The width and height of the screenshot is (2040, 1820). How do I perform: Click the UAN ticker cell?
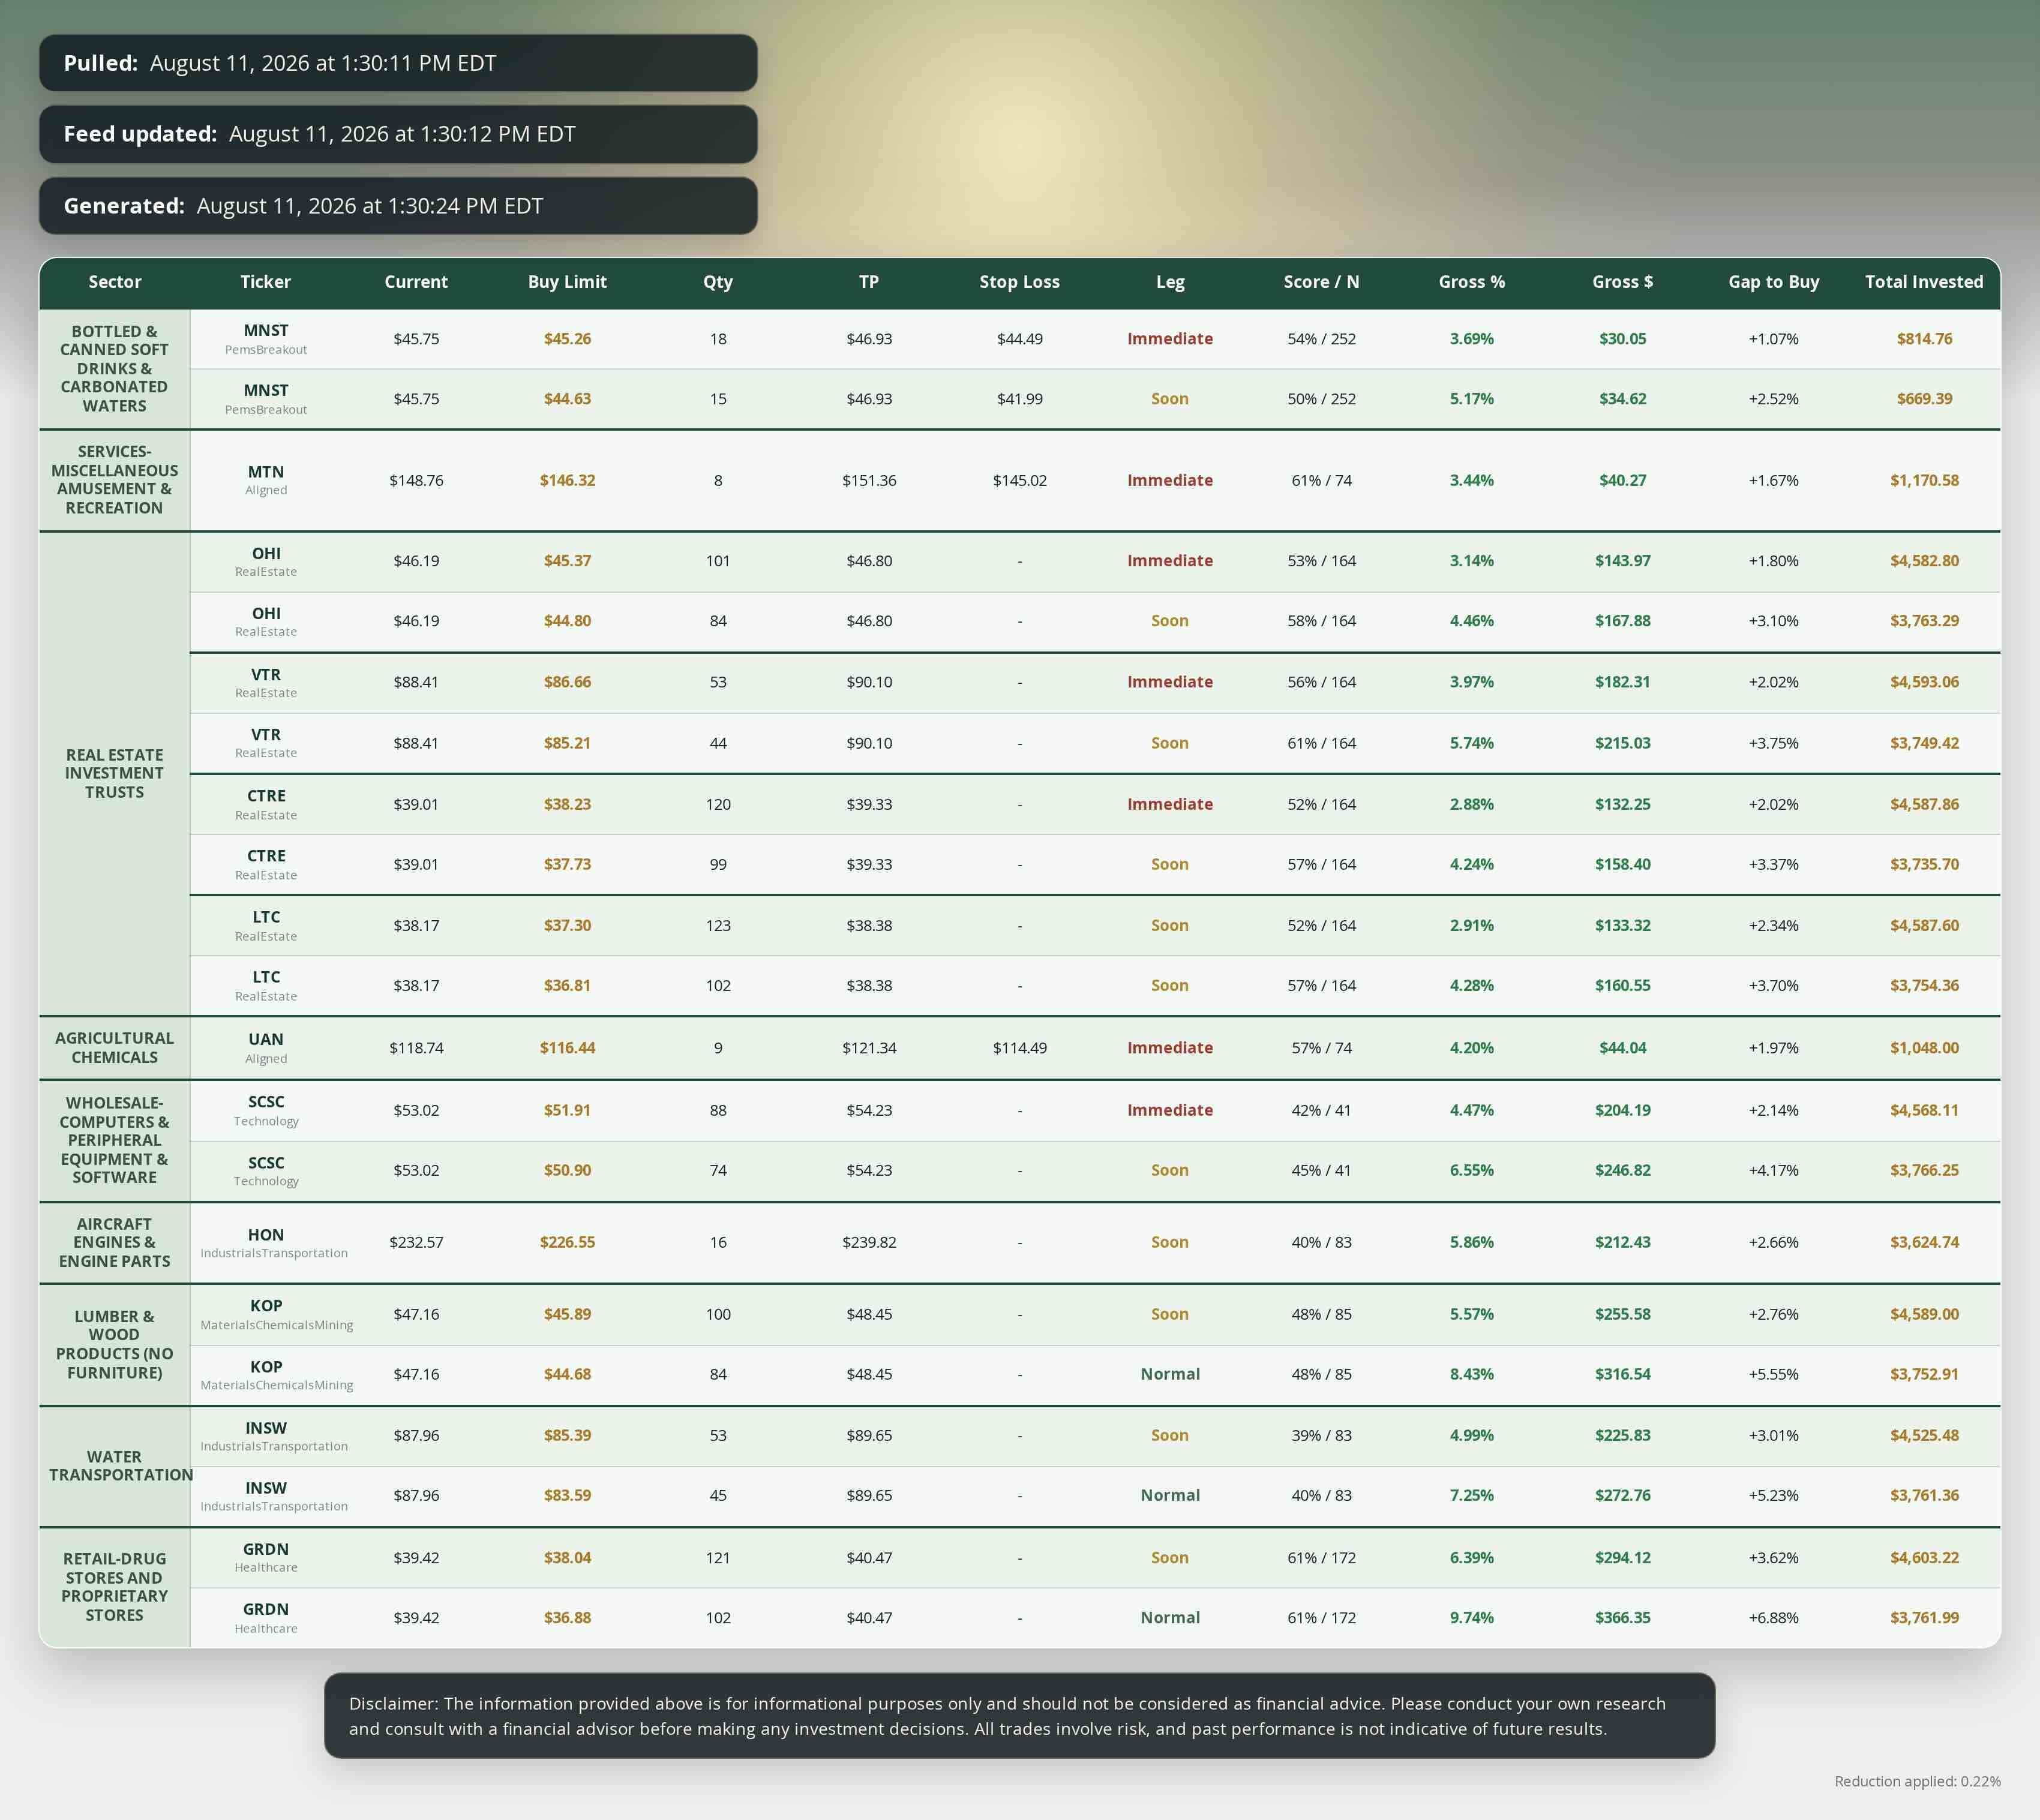(266, 1048)
